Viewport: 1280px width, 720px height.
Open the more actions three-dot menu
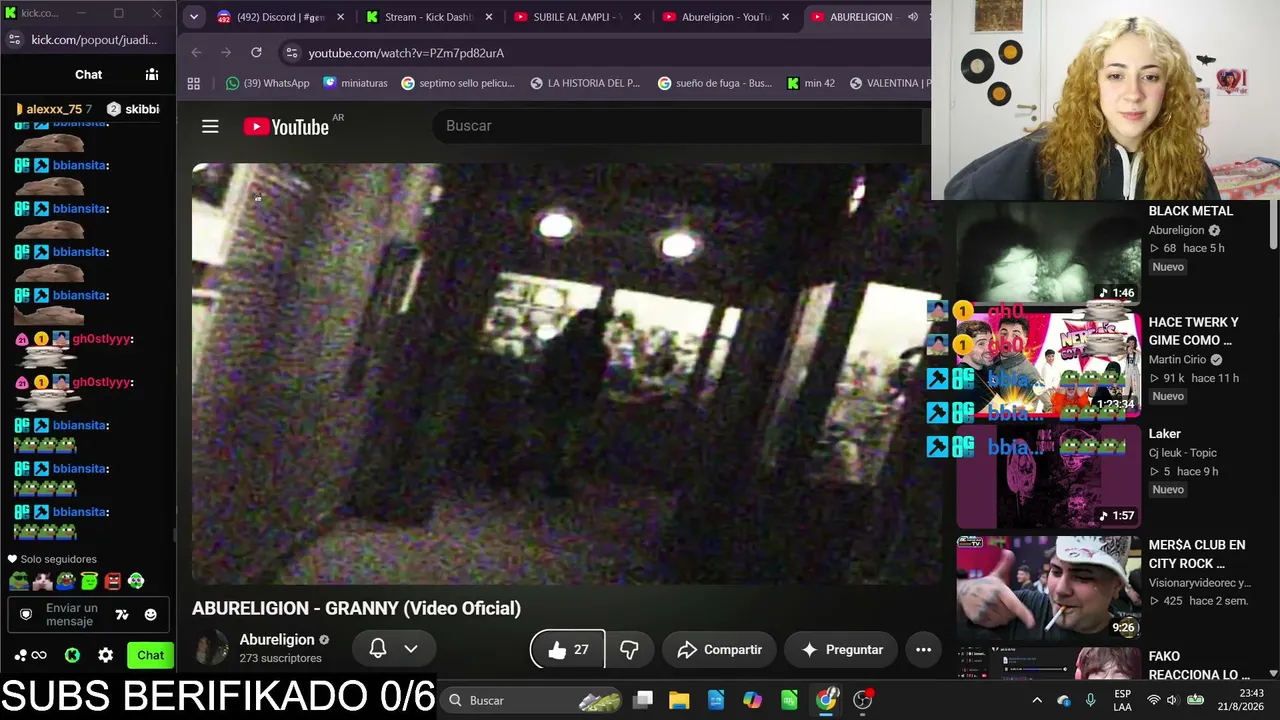click(923, 650)
